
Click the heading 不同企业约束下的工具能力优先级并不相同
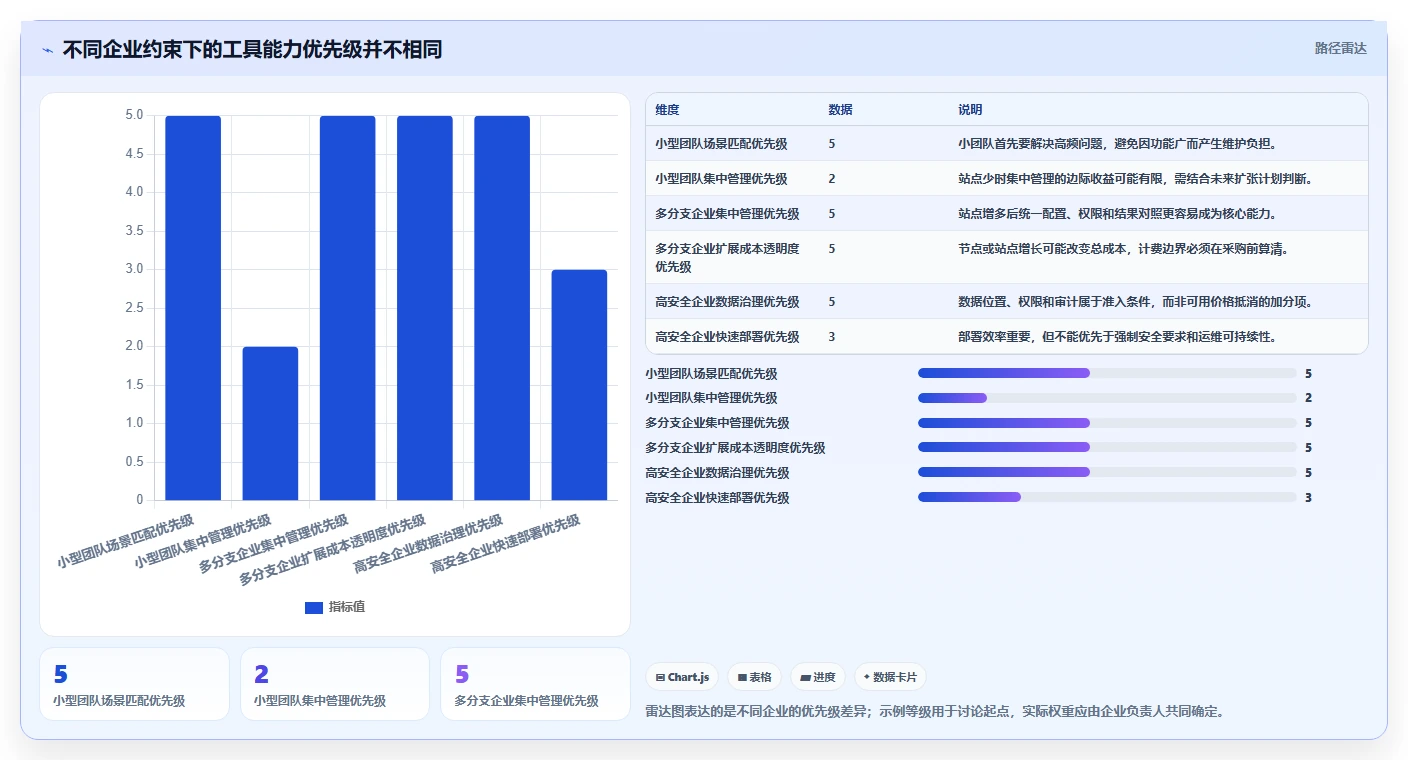coord(252,49)
